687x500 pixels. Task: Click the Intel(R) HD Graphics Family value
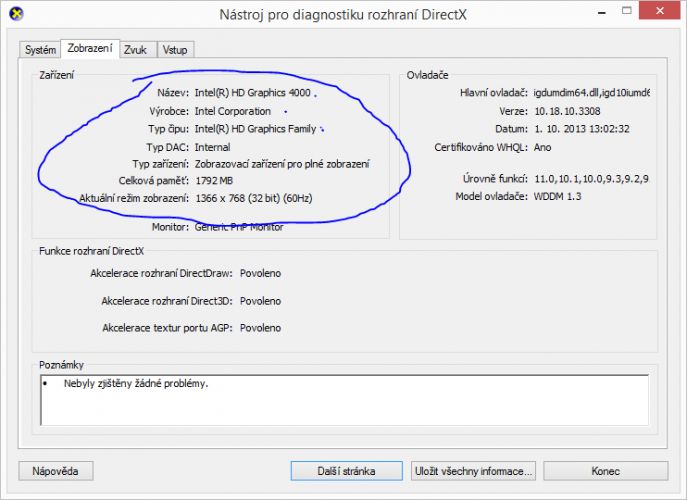coord(255,129)
